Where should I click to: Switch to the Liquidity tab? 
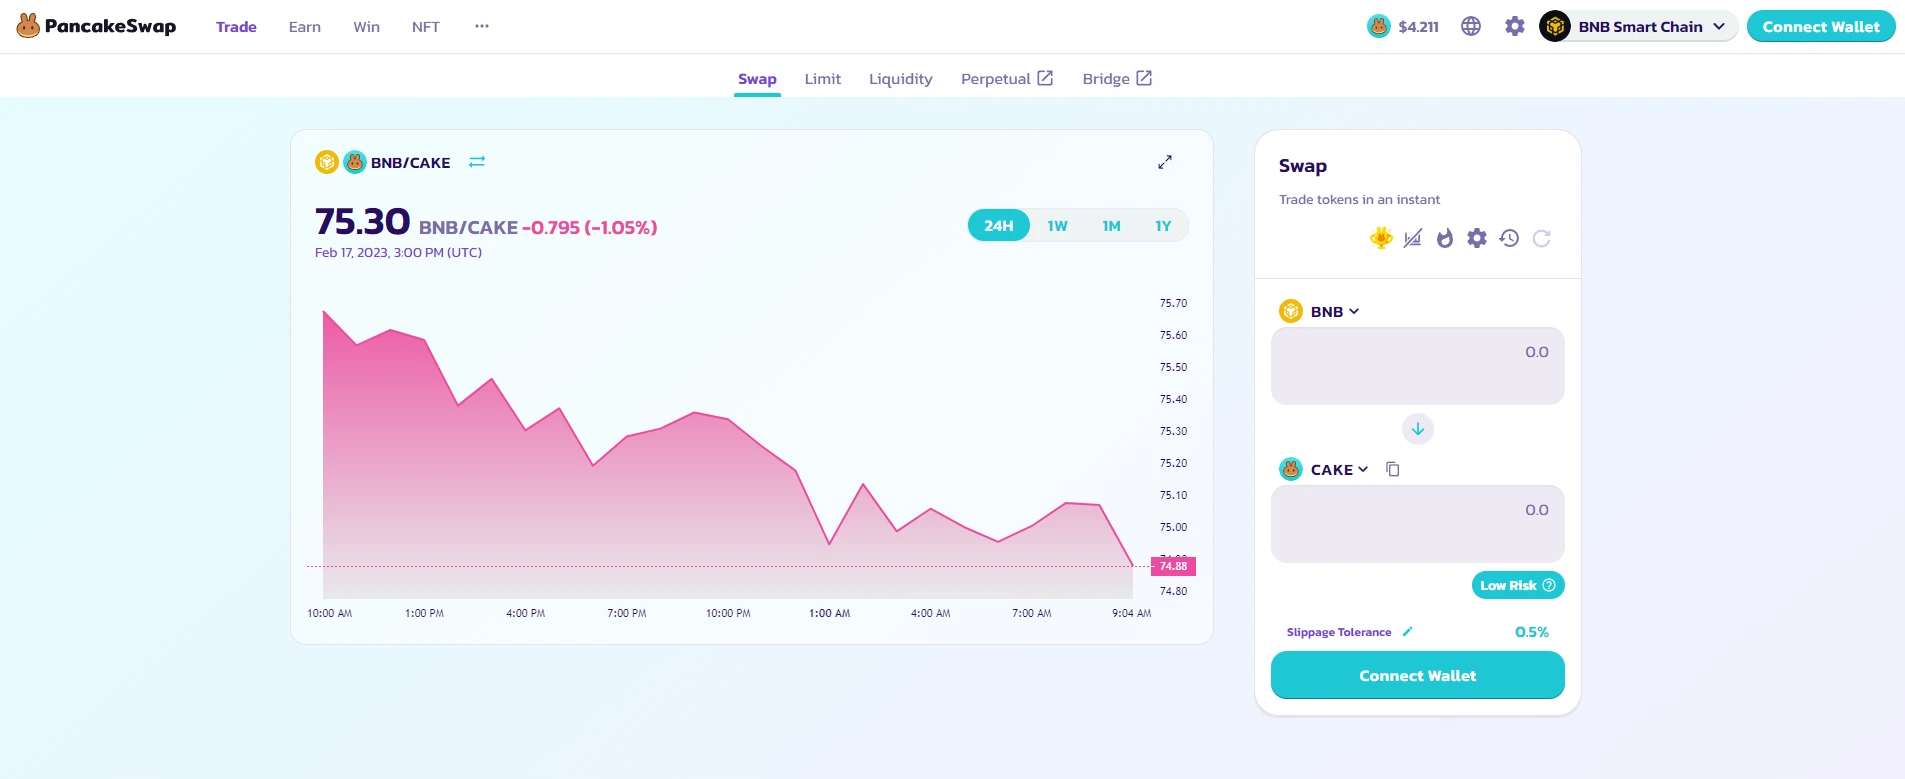pyautogui.click(x=901, y=79)
